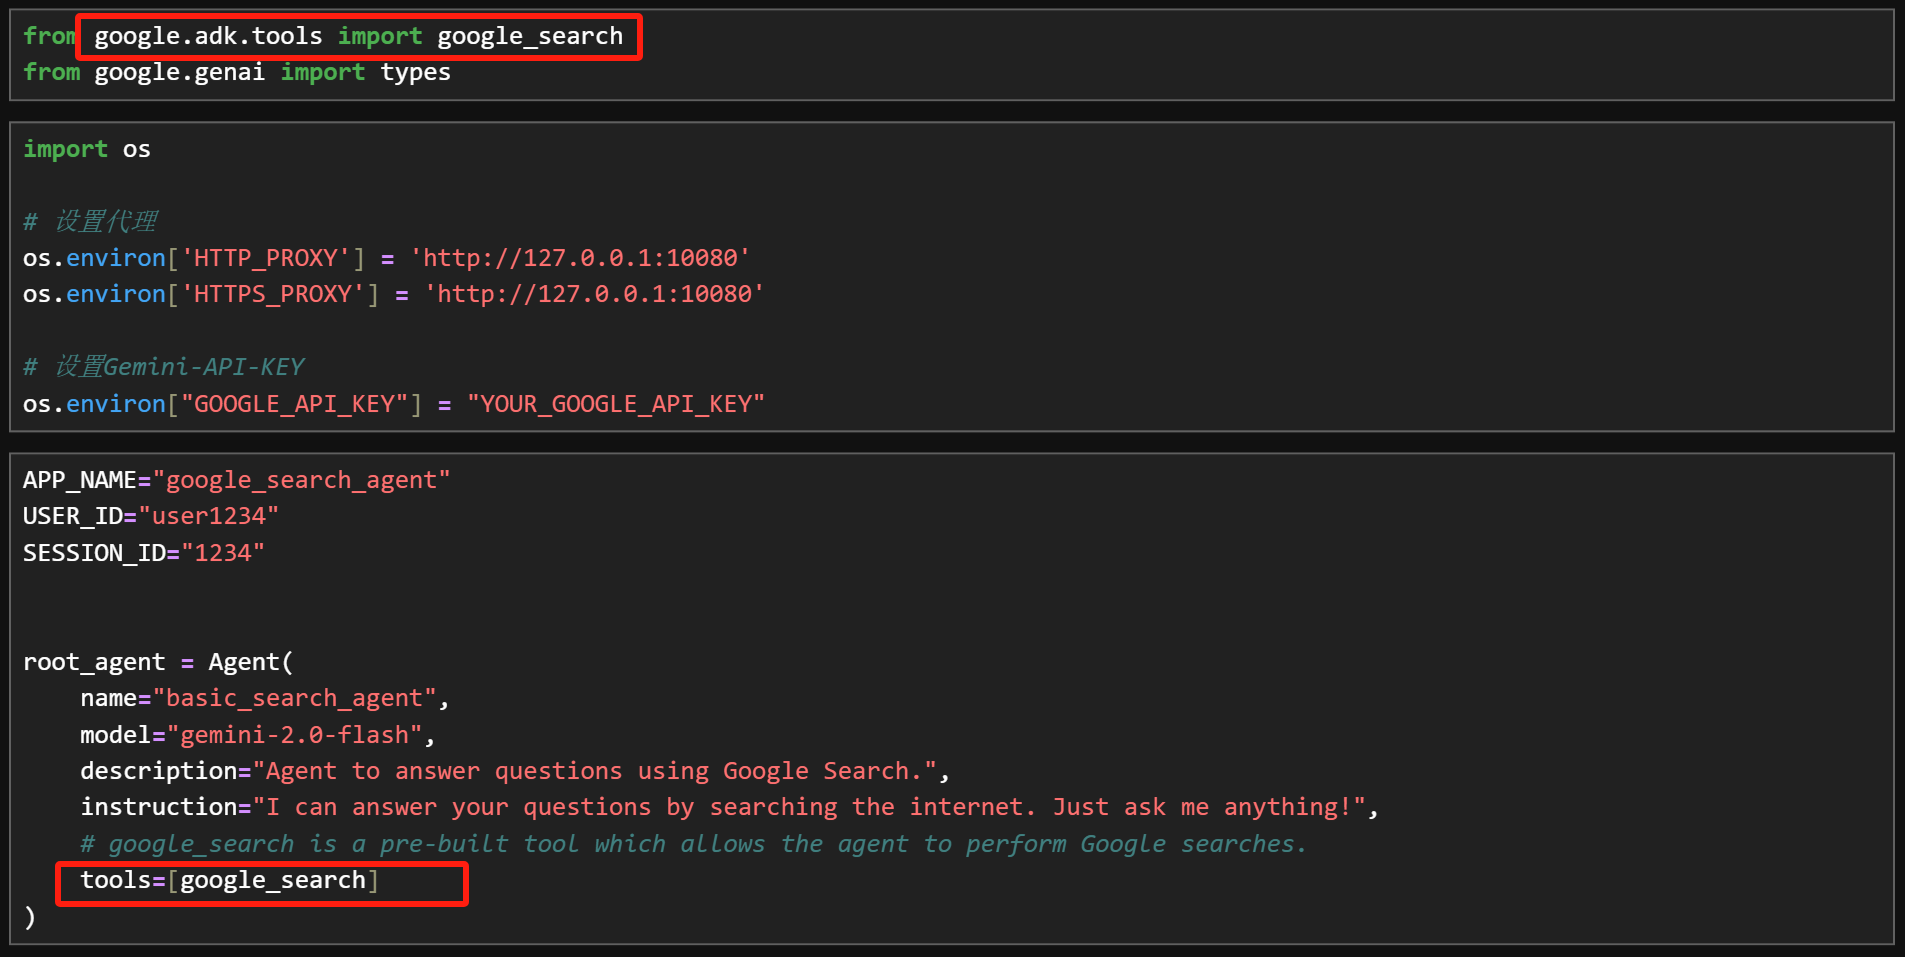The image size is (1905, 957).
Task: Click the 'HTTP_PROXY' key string
Action: click(x=265, y=258)
